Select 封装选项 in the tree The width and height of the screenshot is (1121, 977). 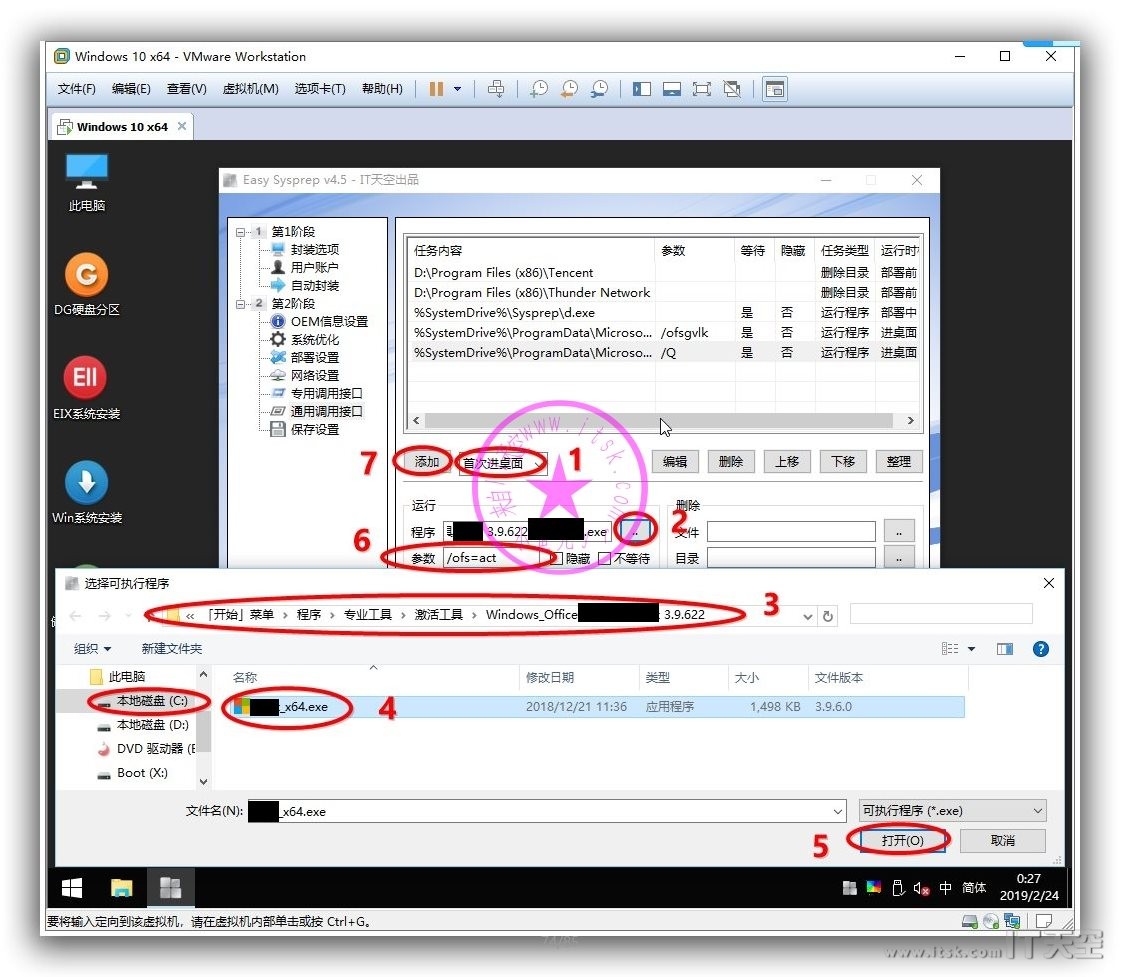(315, 249)
